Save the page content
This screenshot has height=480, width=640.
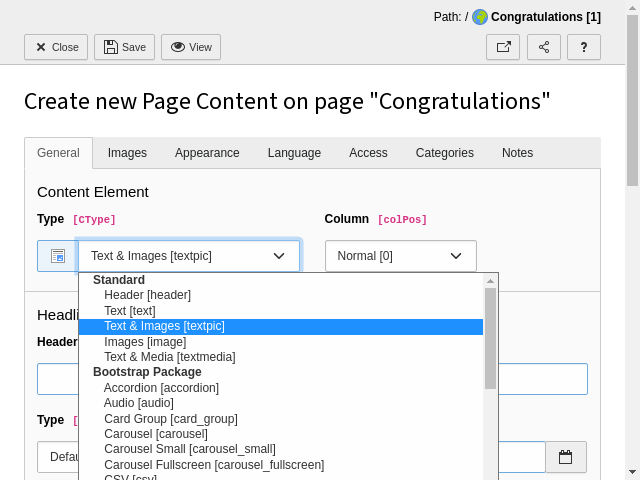(x=125, y=47)
